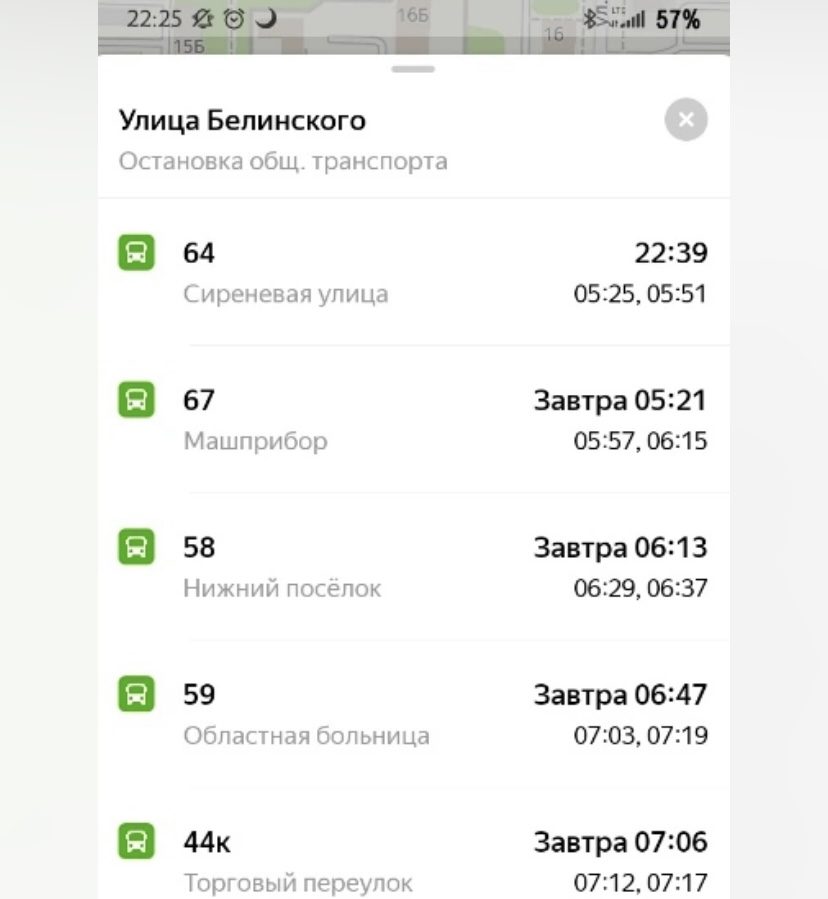Tap the 22:39 arrival time for route 64
Screen dimensions: 828x899
[671, 253]
